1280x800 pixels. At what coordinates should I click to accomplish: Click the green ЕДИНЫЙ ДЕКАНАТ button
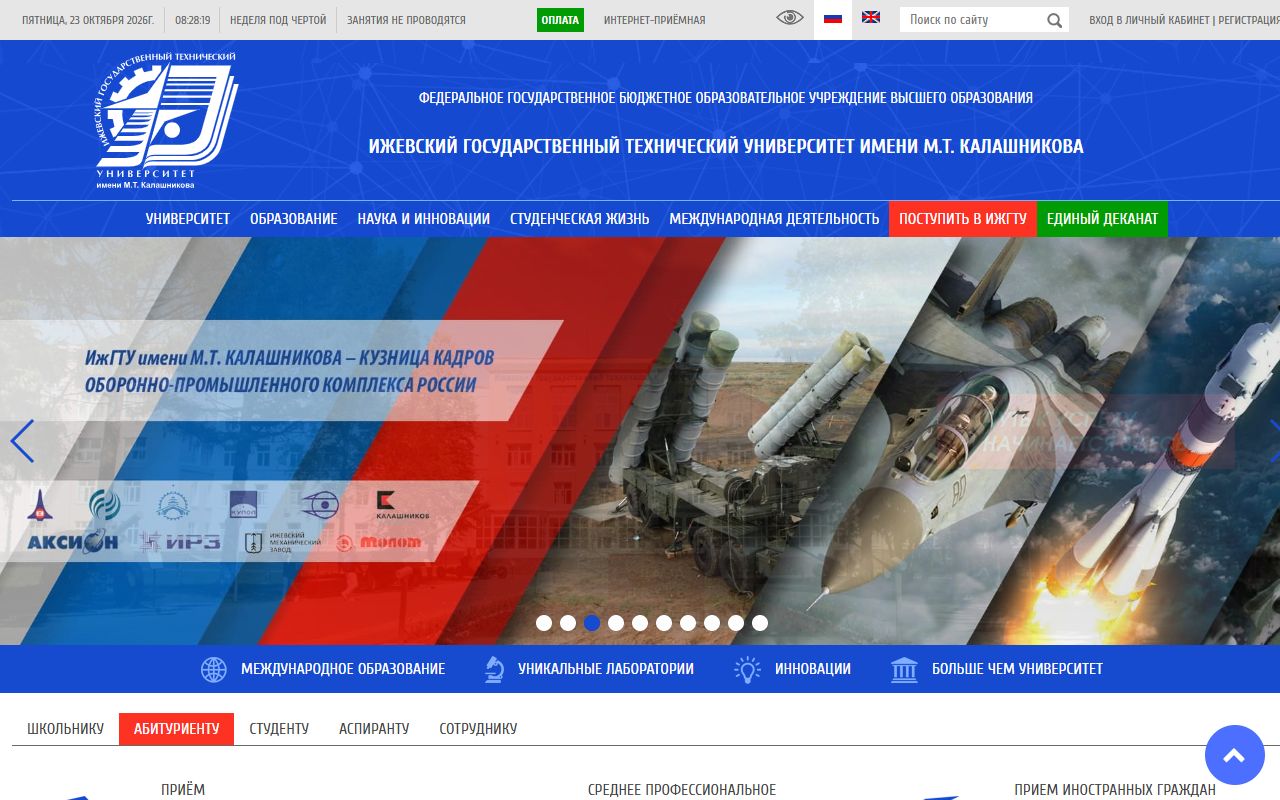tap(1102, 219)
